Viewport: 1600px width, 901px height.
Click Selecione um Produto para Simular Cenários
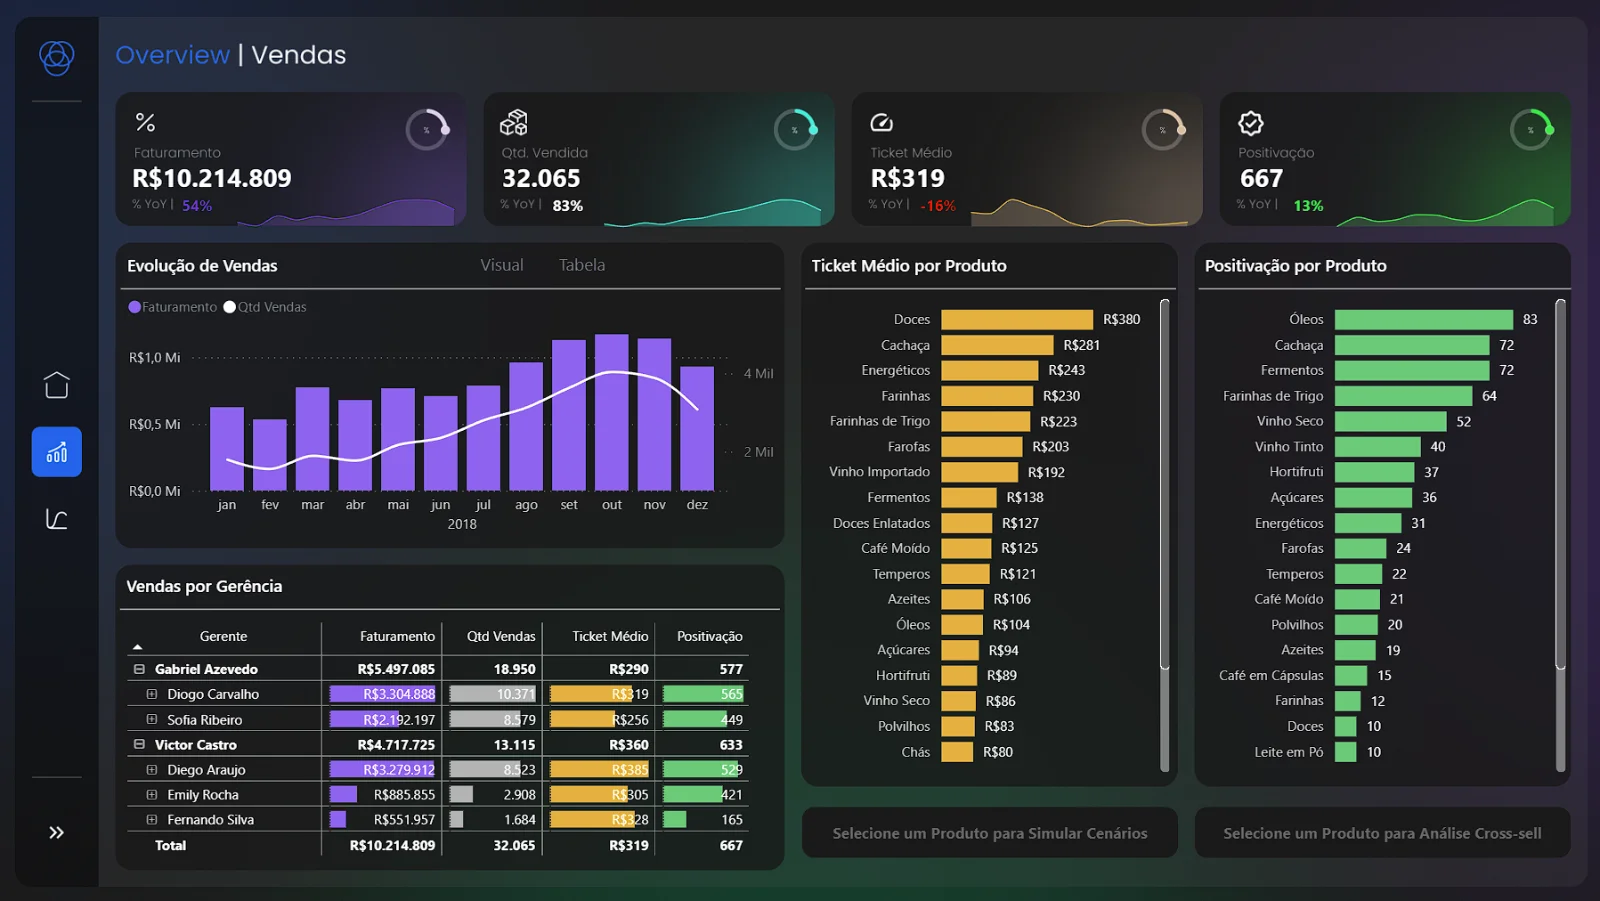(x=990, y=833)
